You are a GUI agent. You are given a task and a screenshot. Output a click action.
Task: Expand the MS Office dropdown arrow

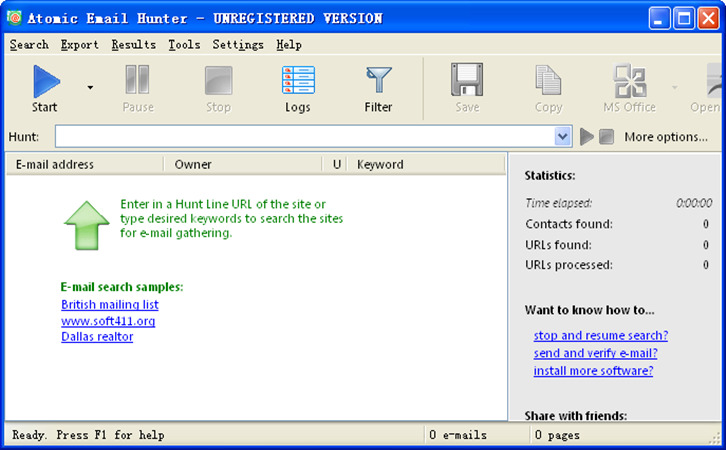point(675,87)
